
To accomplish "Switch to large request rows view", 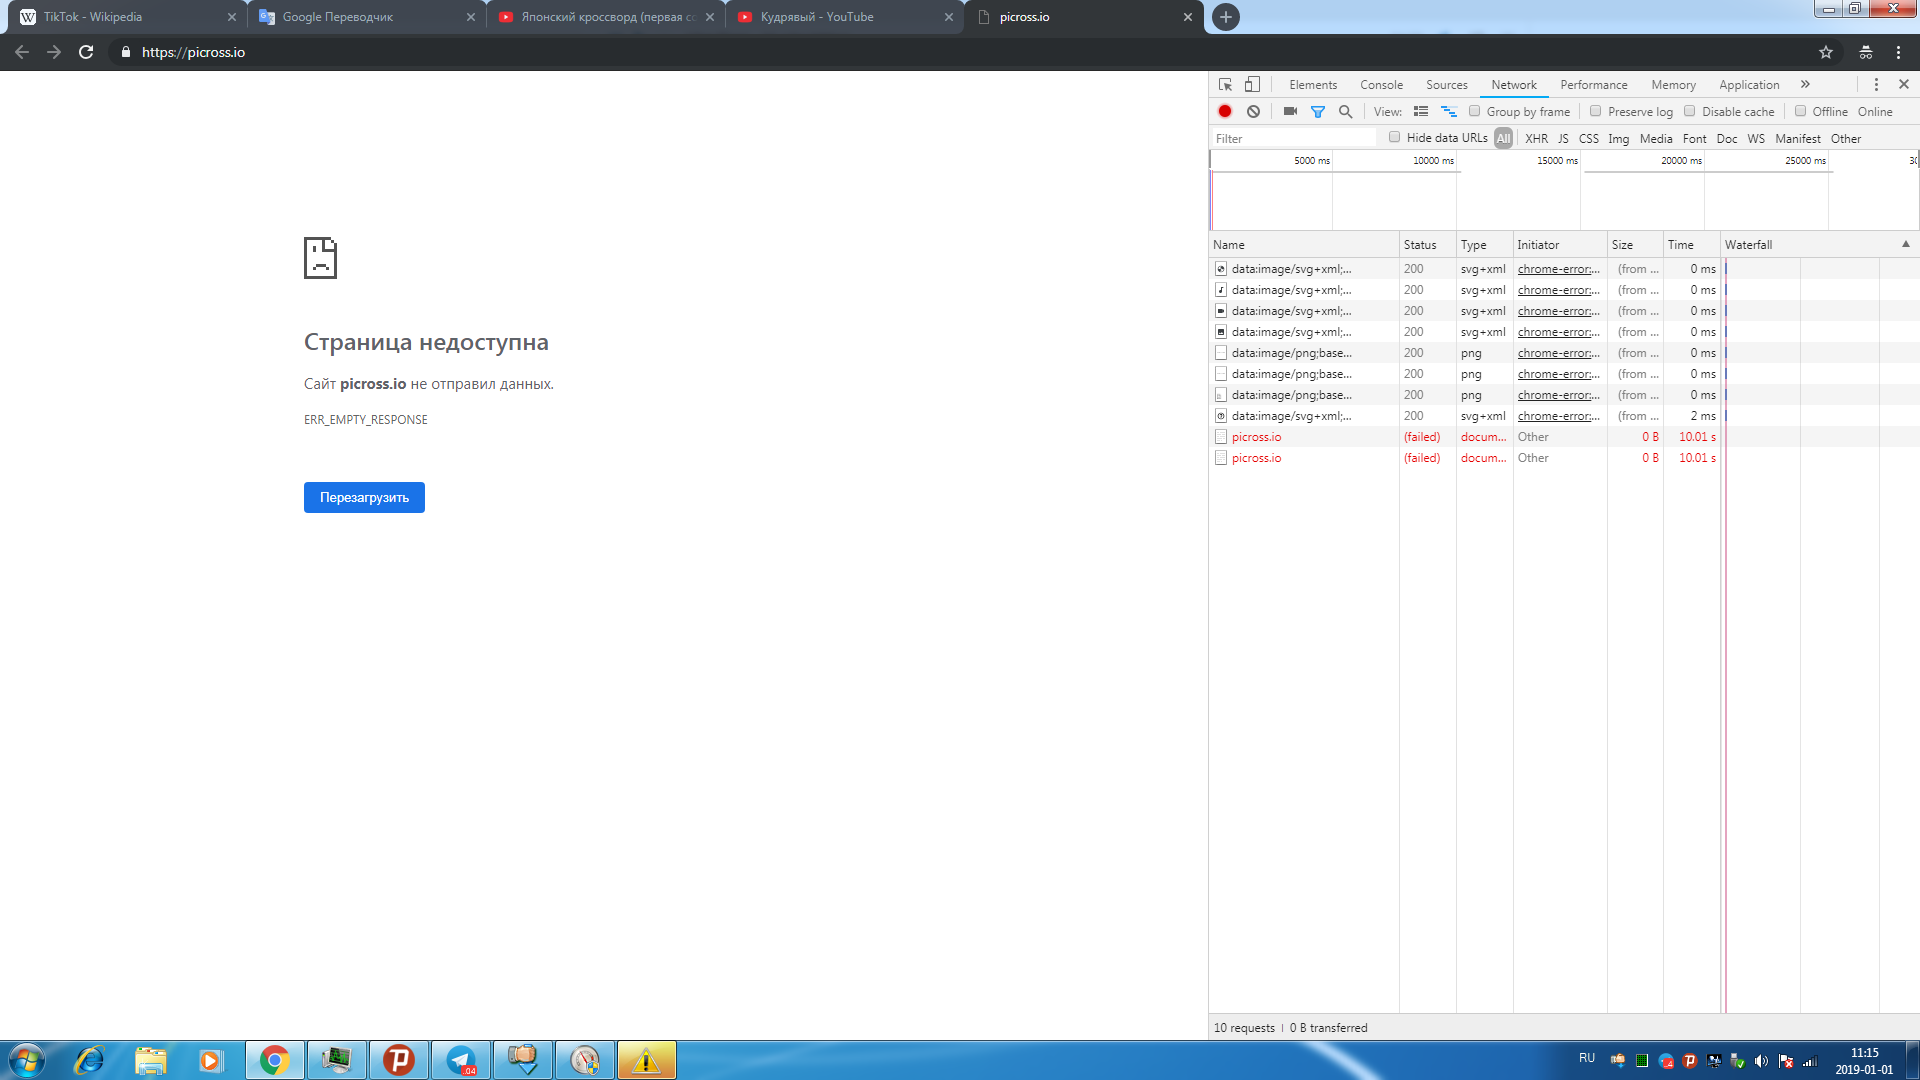I will (1421, 111).
